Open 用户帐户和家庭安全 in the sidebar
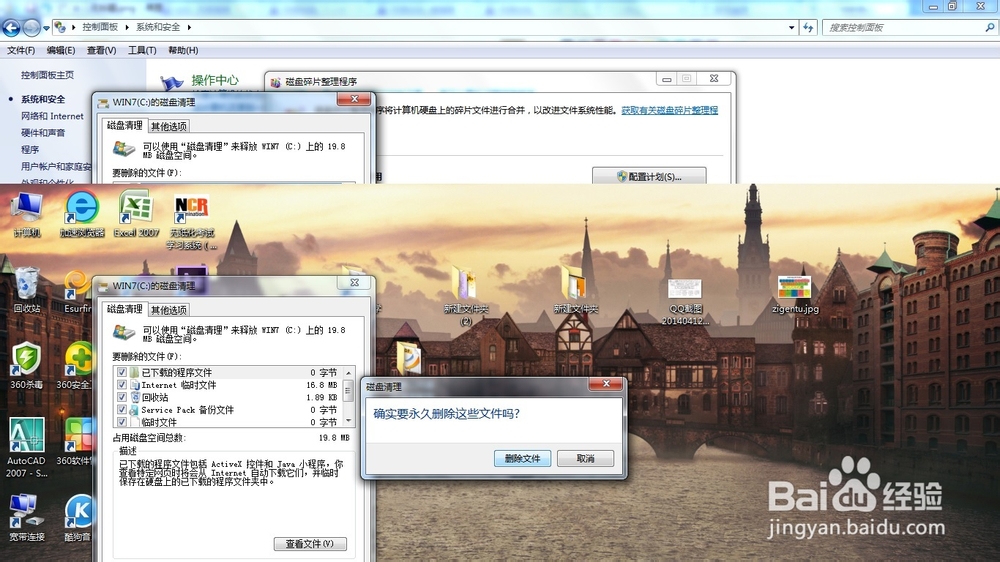This screenshot has height=562, width=1000. tap(56, 166)
